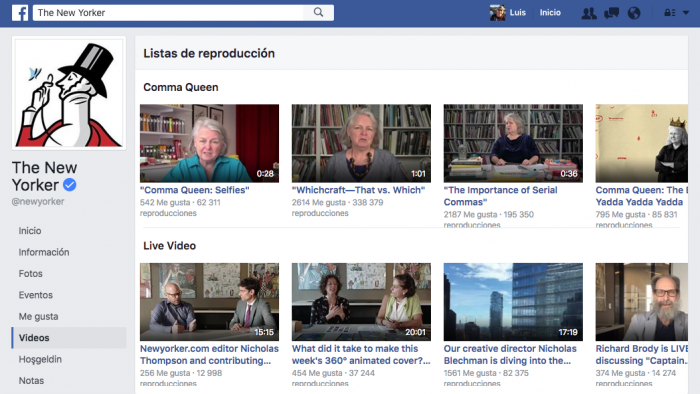The image size is (700, 394).
Task: Open Me gusta sidebar tab
Action: tap(38, 316)
